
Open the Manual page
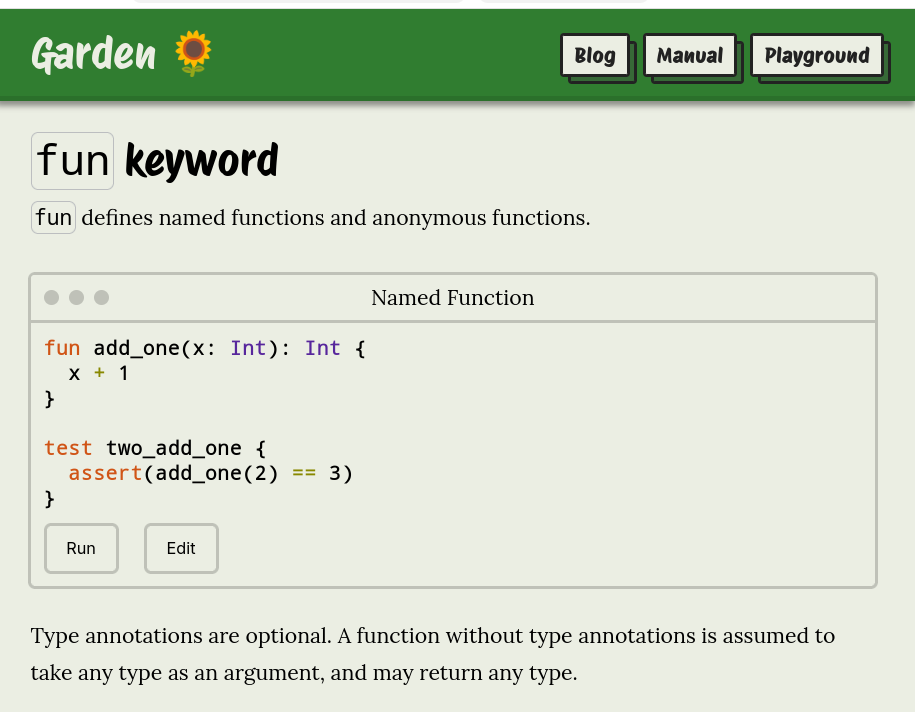point(690,55)
